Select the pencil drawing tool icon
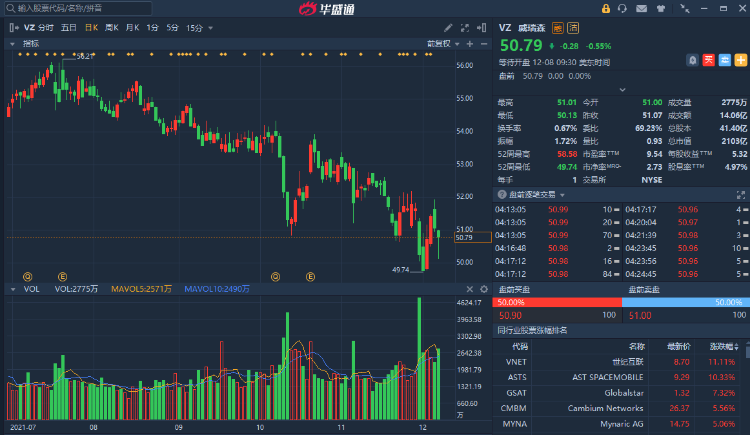 448,28
